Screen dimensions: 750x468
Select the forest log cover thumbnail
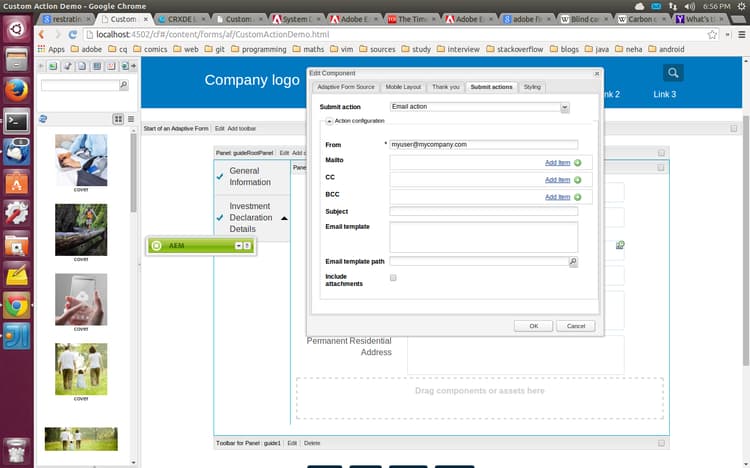point(81,230)
